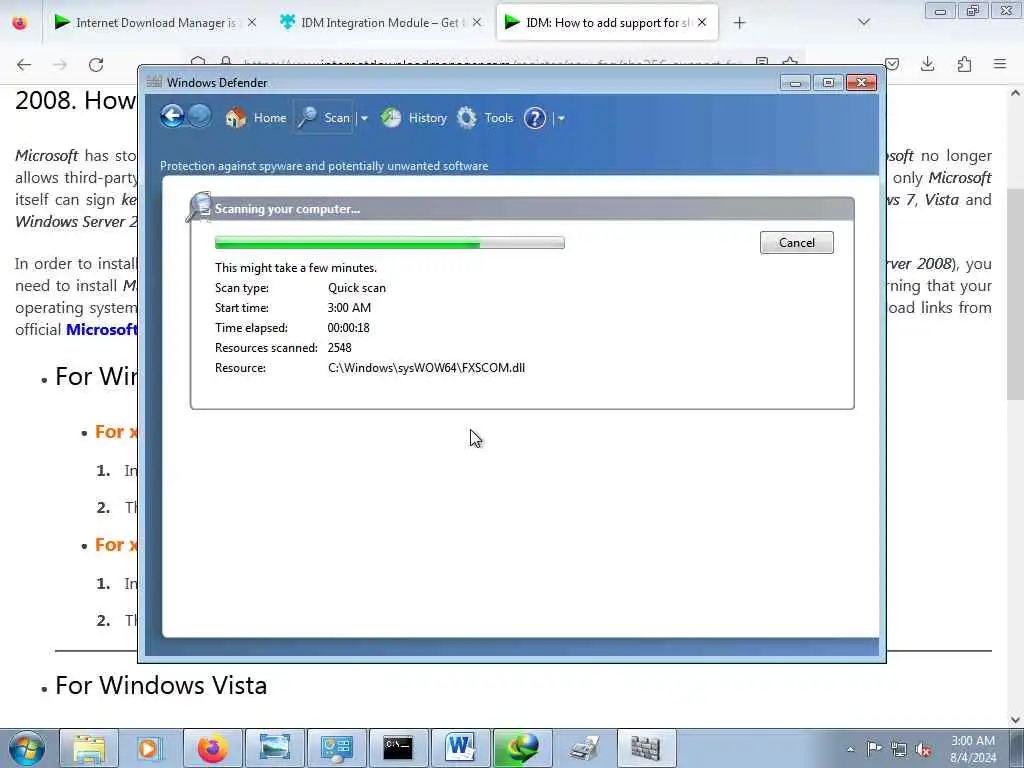Open the Firefox list all tabs dropdown

click(x=864, y=23)
